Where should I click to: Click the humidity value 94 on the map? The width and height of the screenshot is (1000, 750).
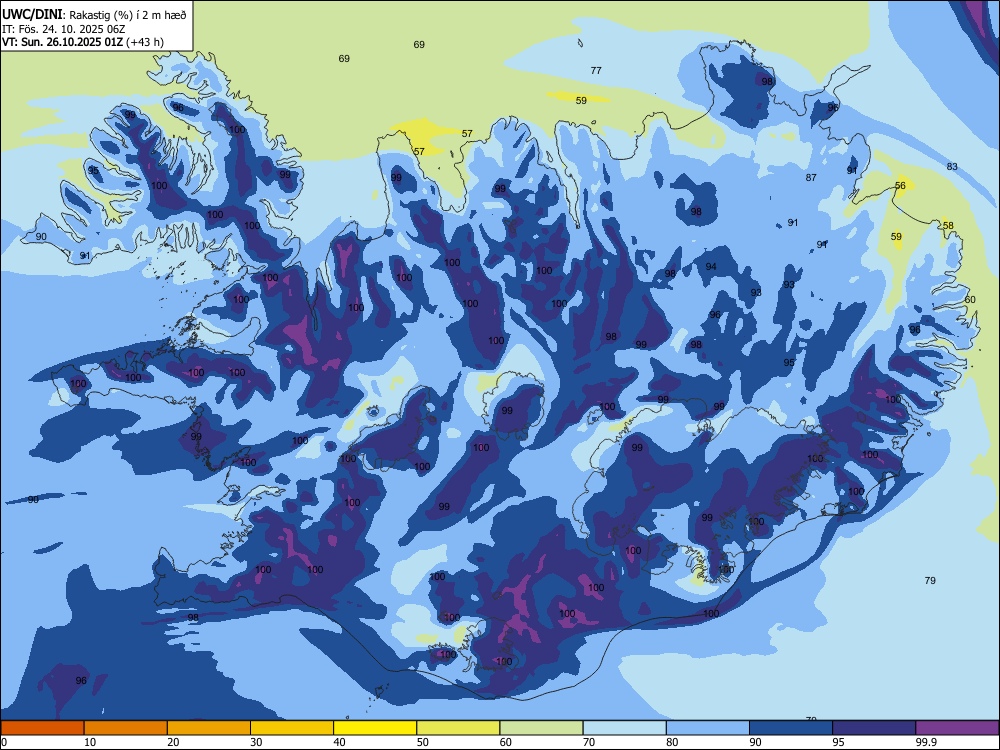pos(711,267)
